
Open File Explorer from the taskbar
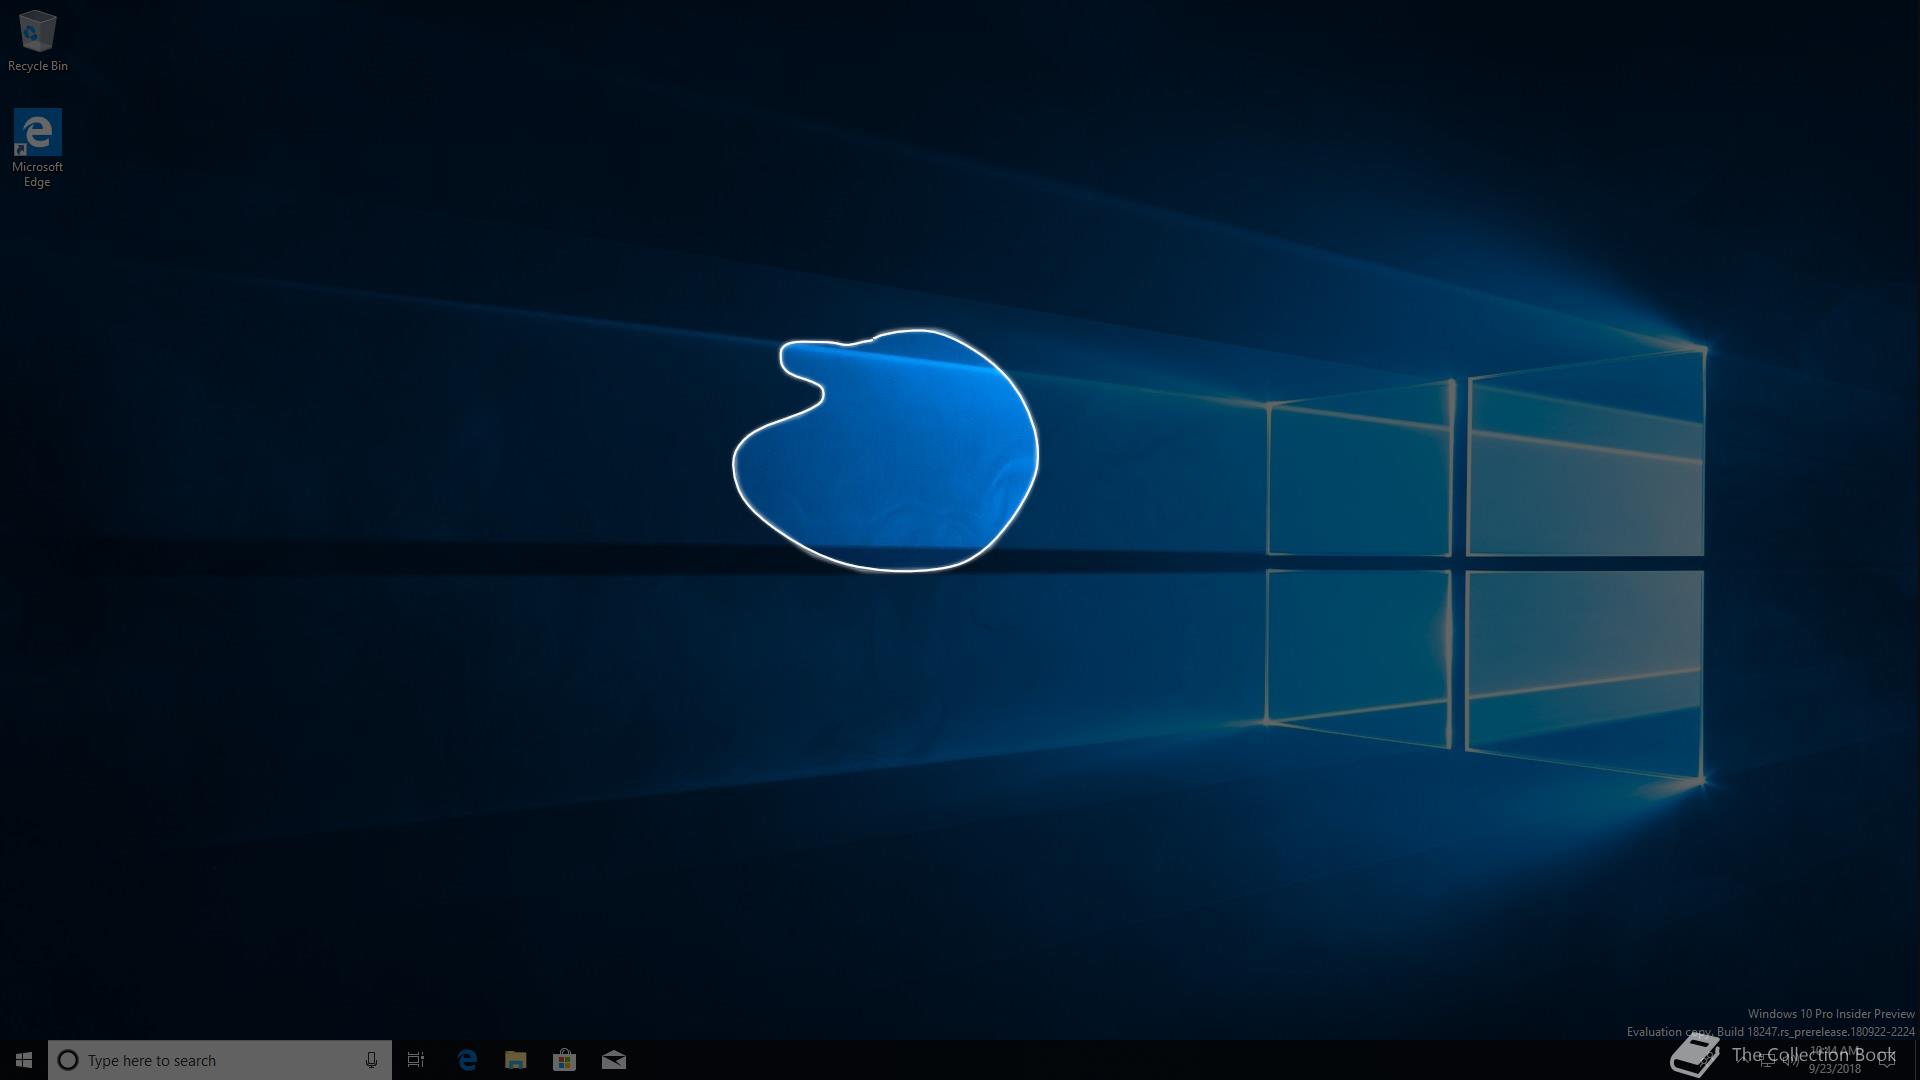click(516, 1060)
